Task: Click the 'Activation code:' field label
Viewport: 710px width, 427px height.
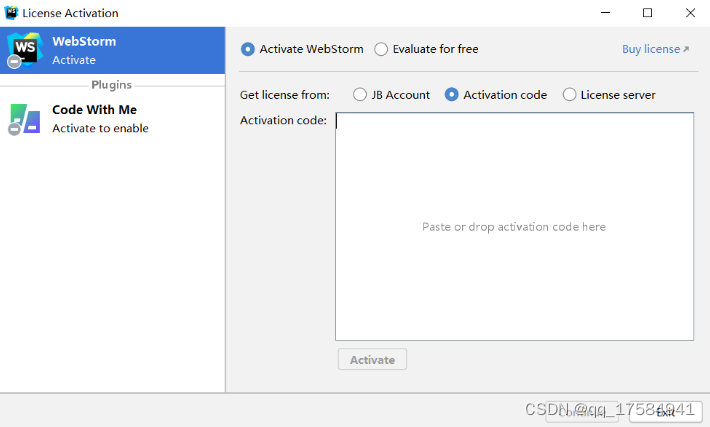Action: 283,120
